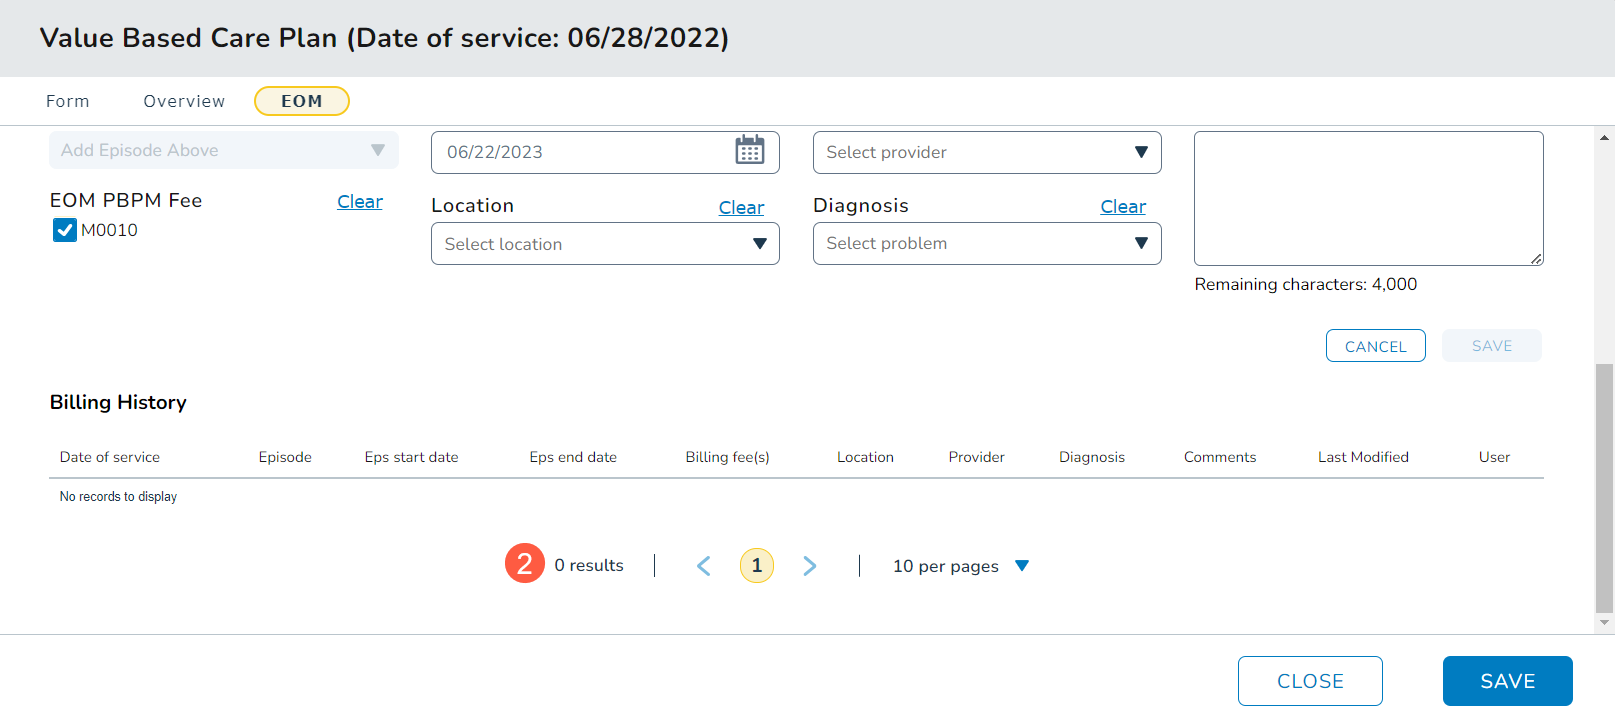The image size is (1615, 720).
Task: Open the Select problem diagnosis dropdown
Action: coord(986,244)
